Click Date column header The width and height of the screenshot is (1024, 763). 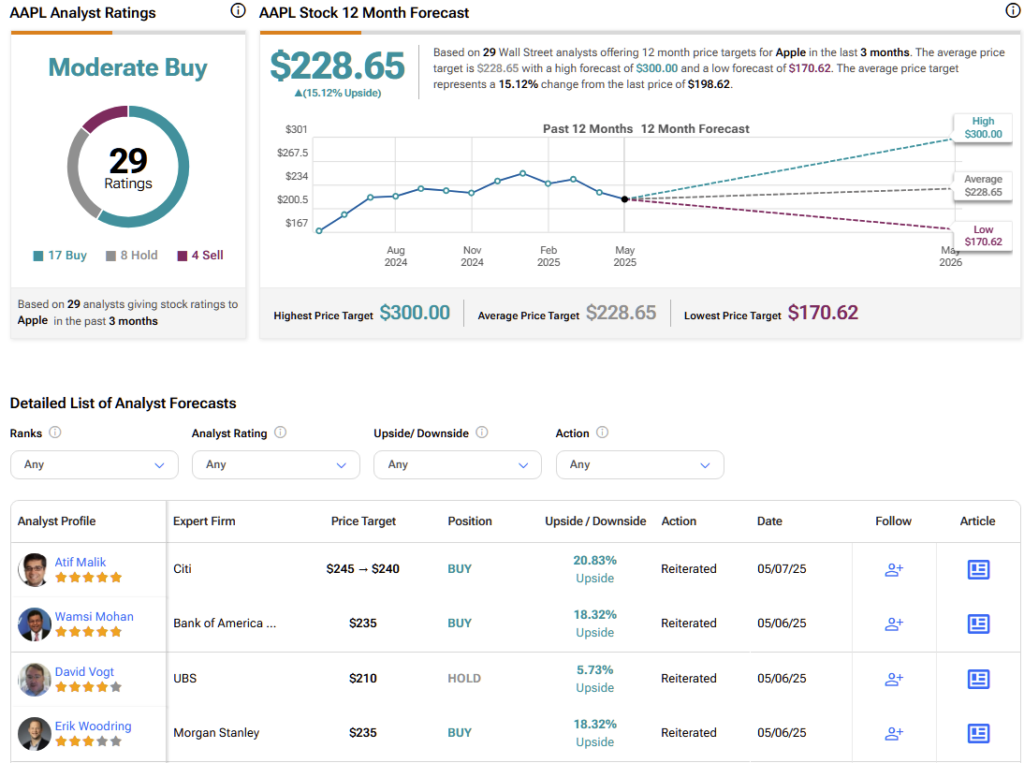(x=769, y=521)
